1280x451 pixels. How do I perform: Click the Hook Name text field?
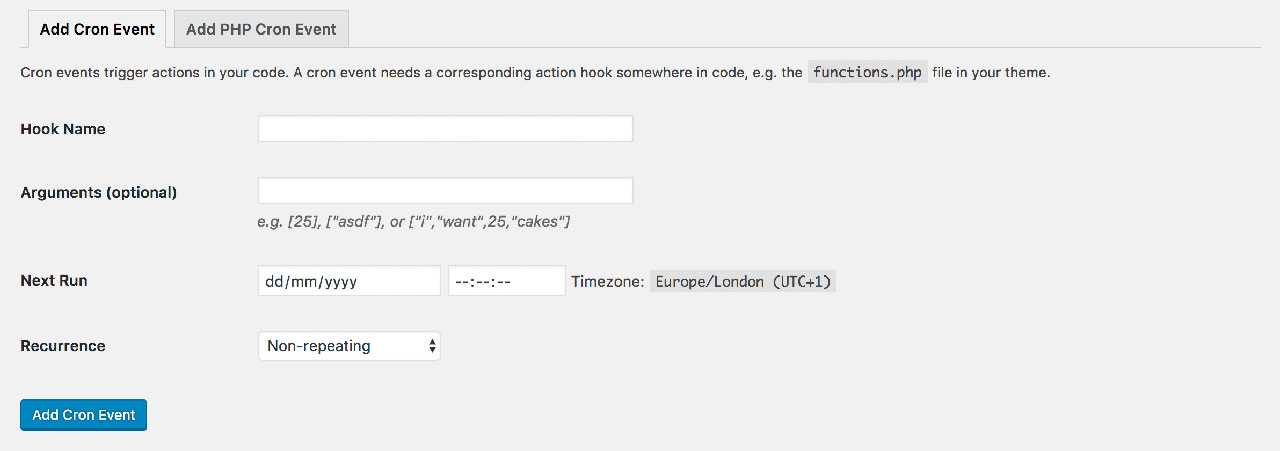[445, 129]
